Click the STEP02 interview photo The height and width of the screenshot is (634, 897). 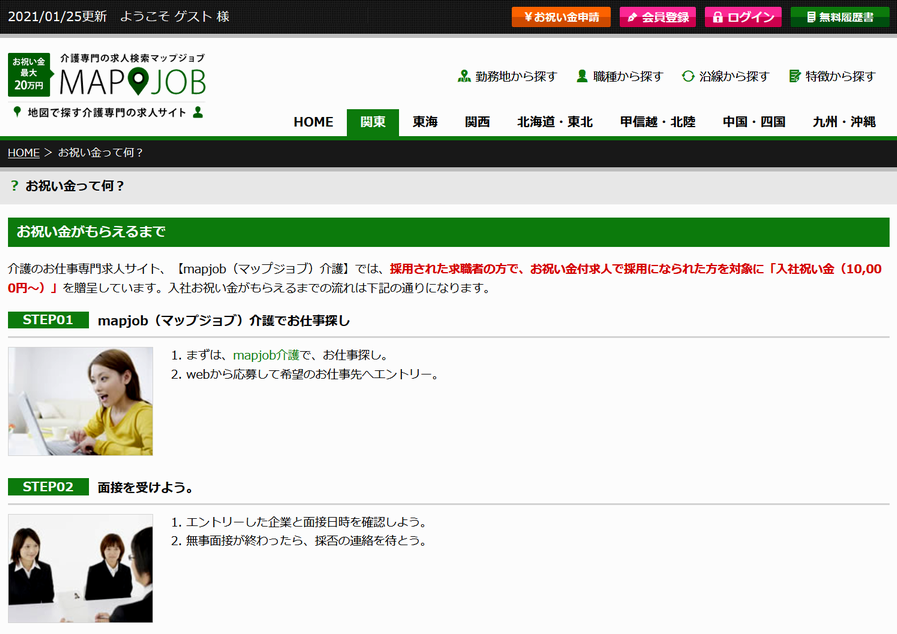click(x=80, y=568)
